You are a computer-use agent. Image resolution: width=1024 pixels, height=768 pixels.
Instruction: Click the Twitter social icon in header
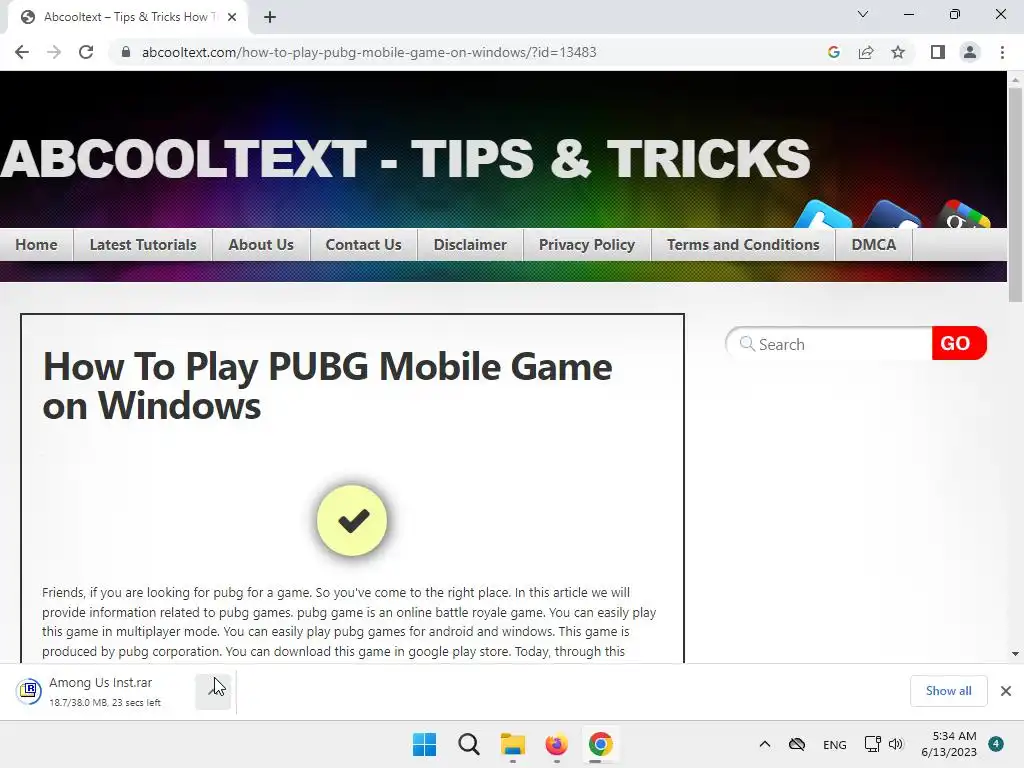point(824,215)
